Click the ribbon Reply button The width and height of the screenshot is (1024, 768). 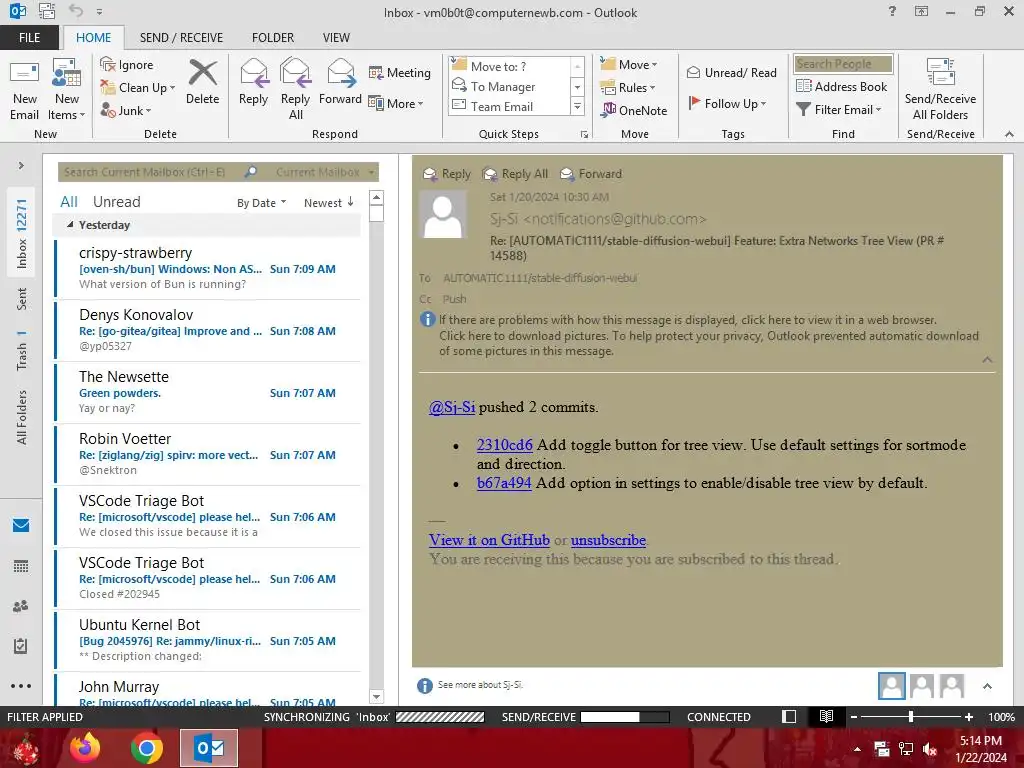[253, 82]
